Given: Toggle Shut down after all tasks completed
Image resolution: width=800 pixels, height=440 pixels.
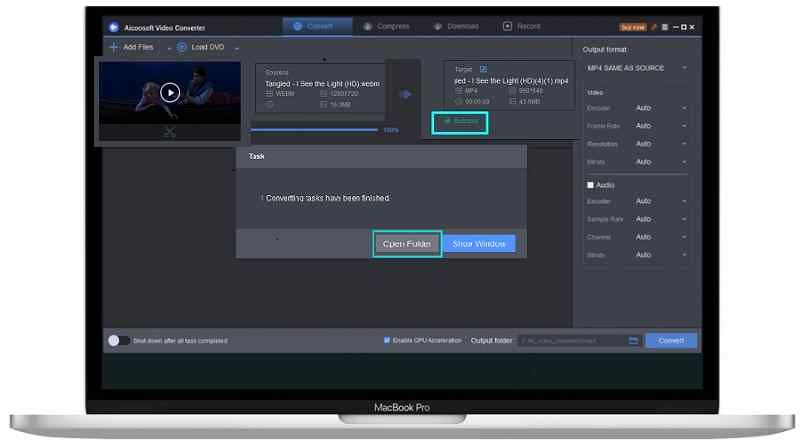Looking at the screenshot, I should (x=118, y=340).
